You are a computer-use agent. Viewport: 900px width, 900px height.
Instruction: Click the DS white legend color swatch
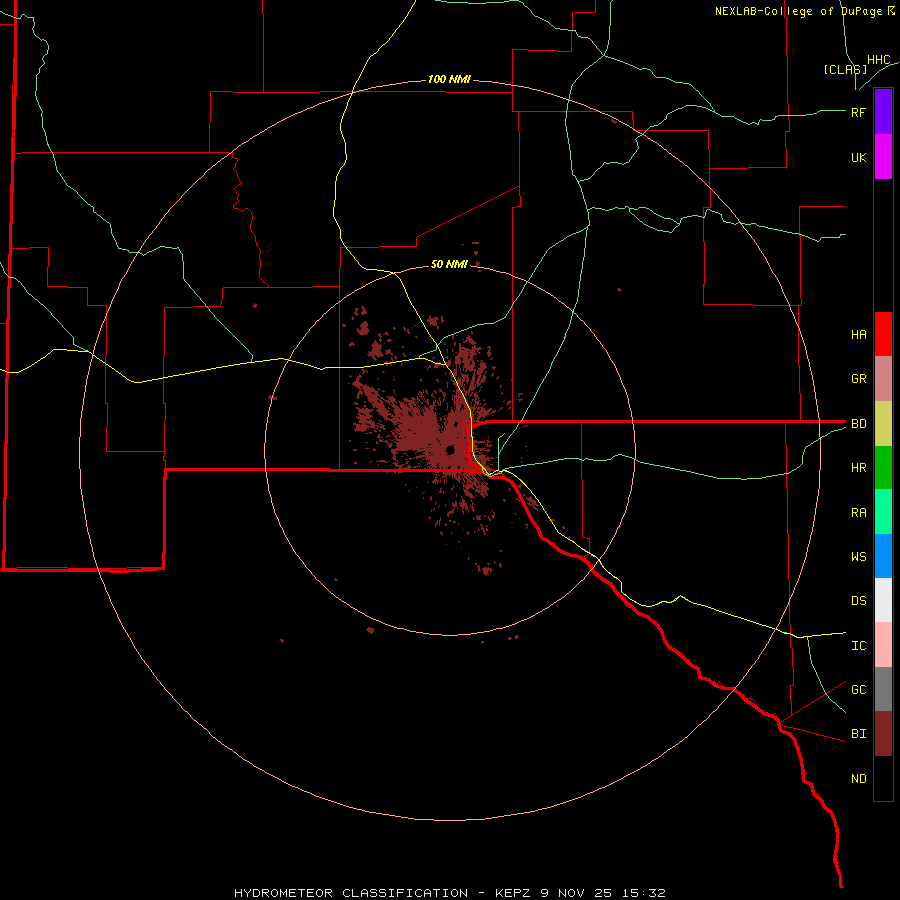[883, 600]
